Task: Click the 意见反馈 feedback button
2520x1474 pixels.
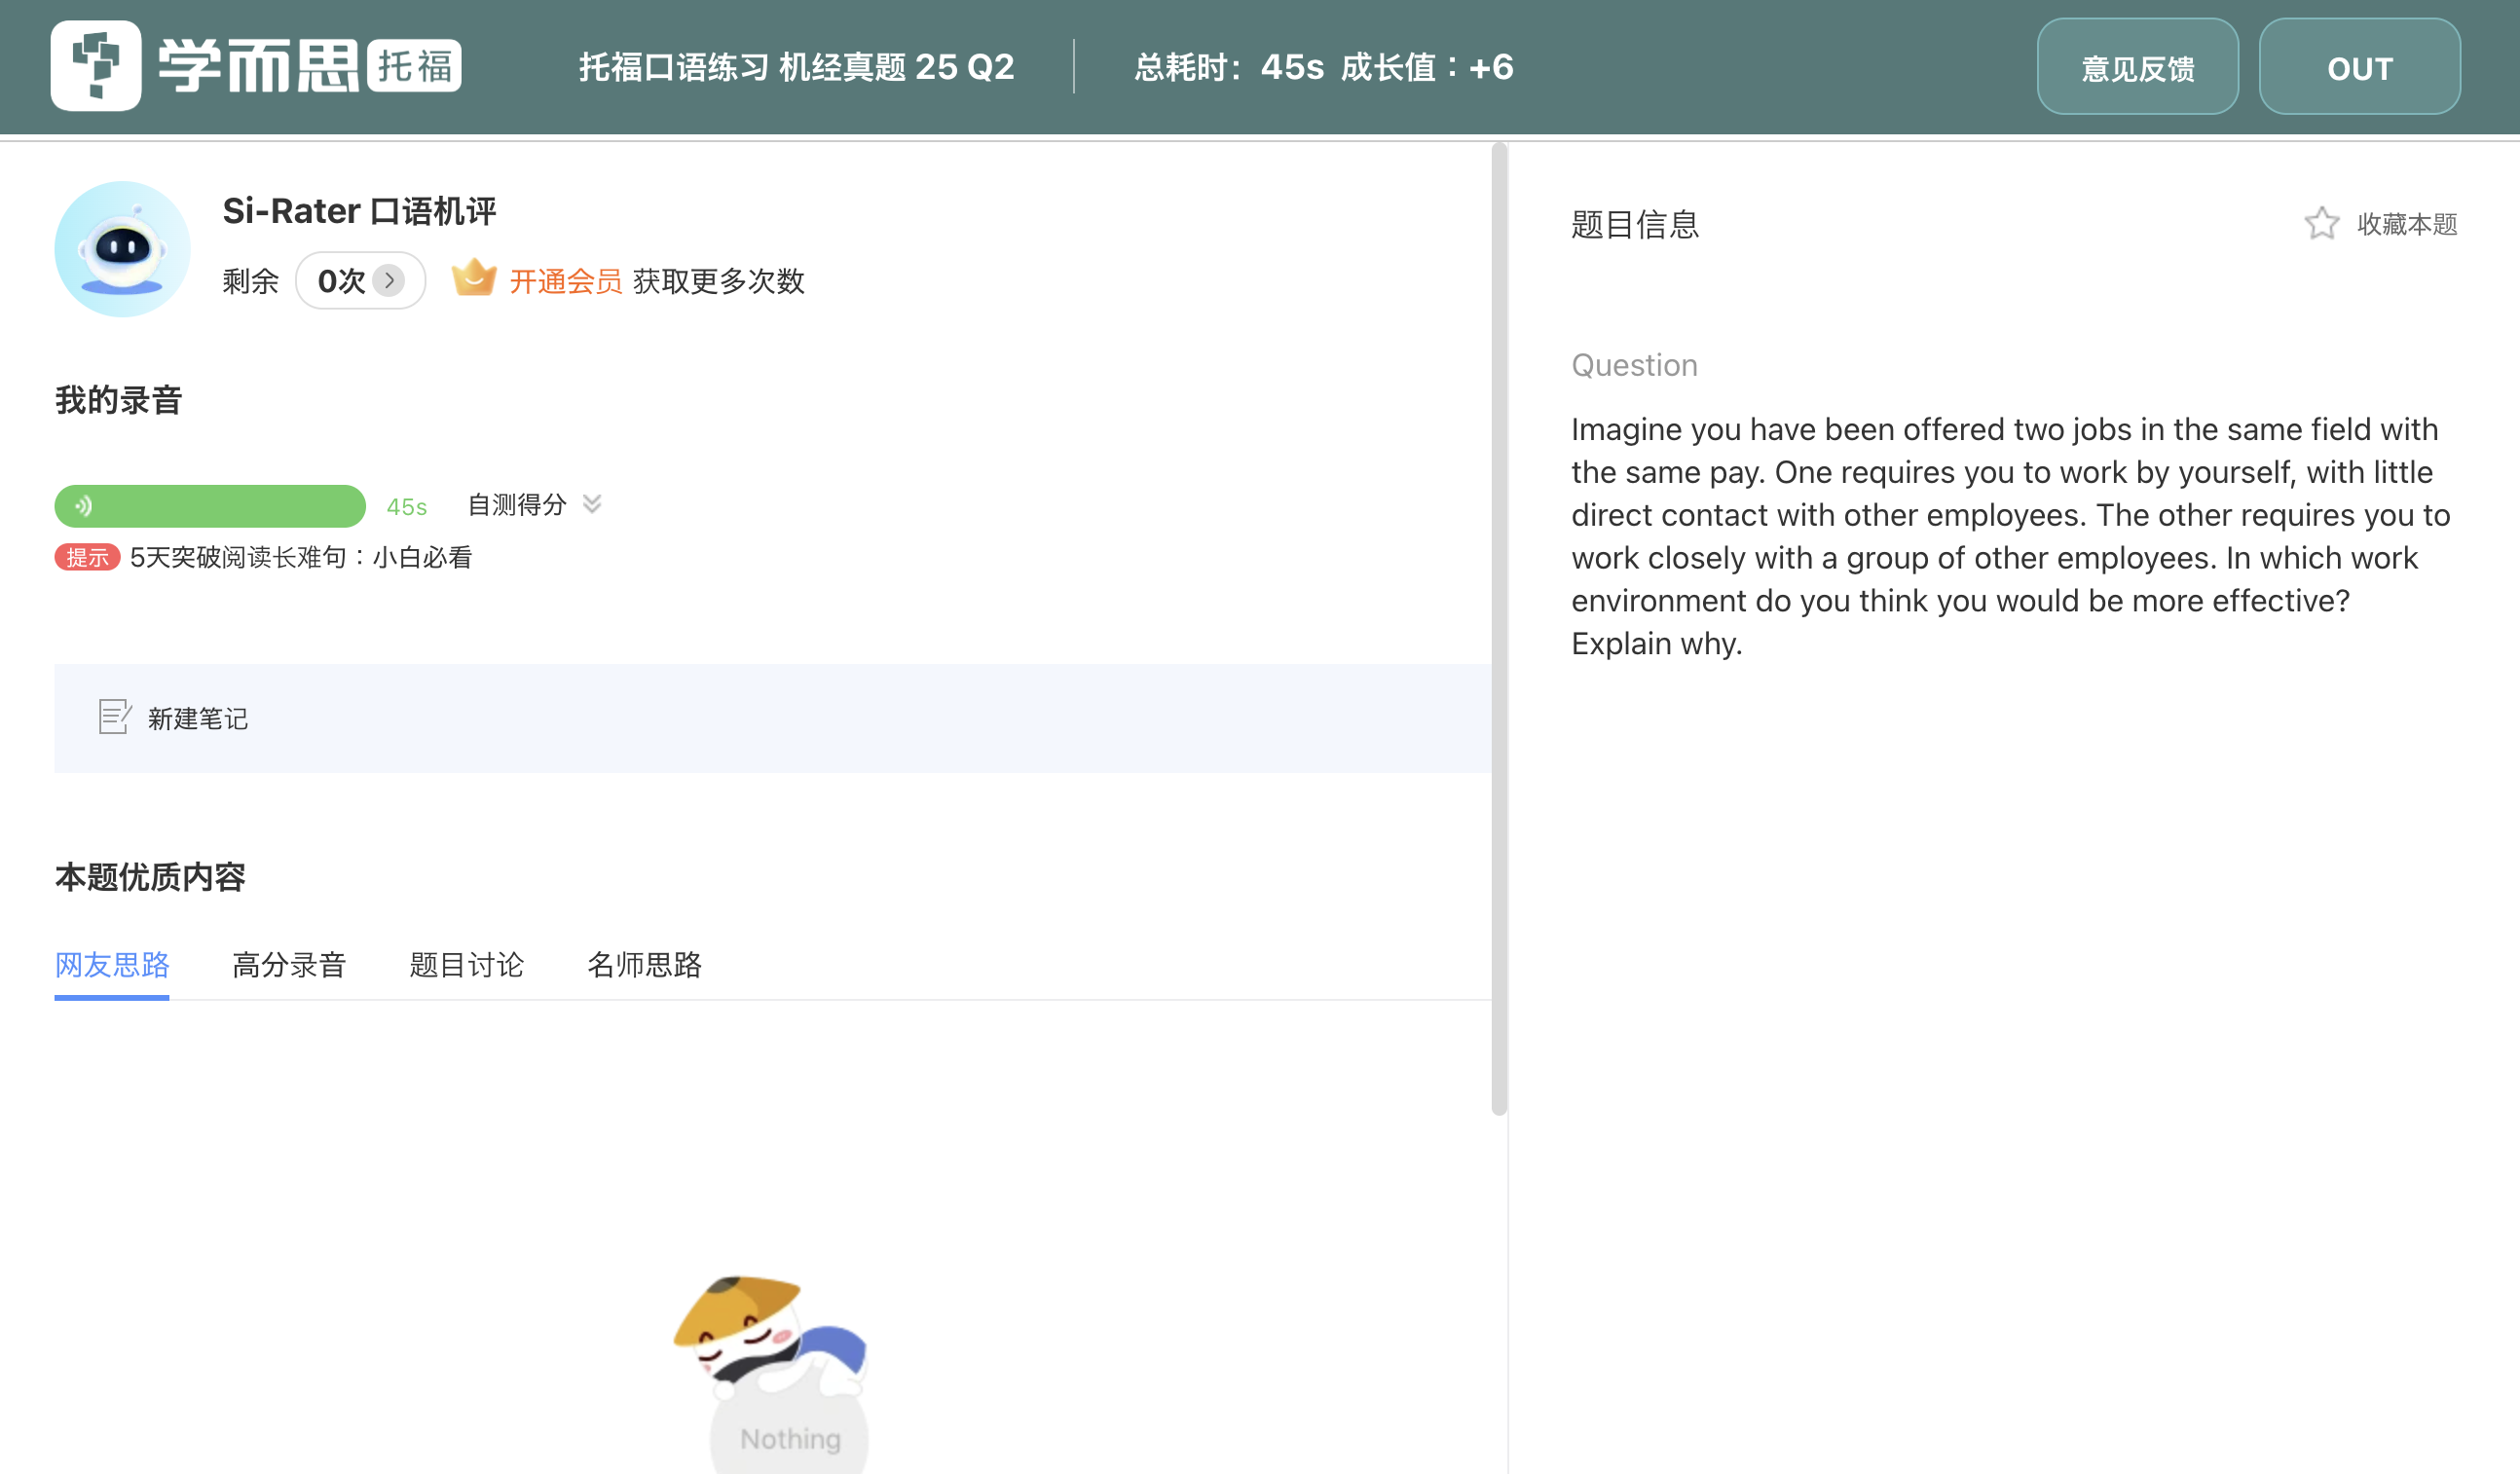Action: (x=2137, y=67)
